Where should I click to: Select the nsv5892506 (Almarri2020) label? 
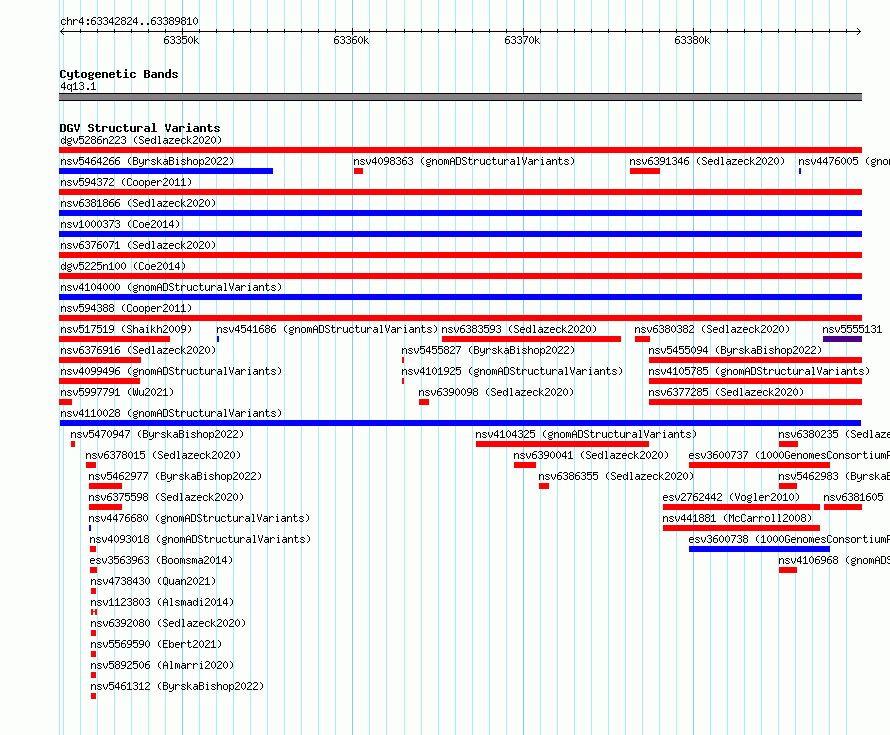pyautogui.click(x=162, y=665)
